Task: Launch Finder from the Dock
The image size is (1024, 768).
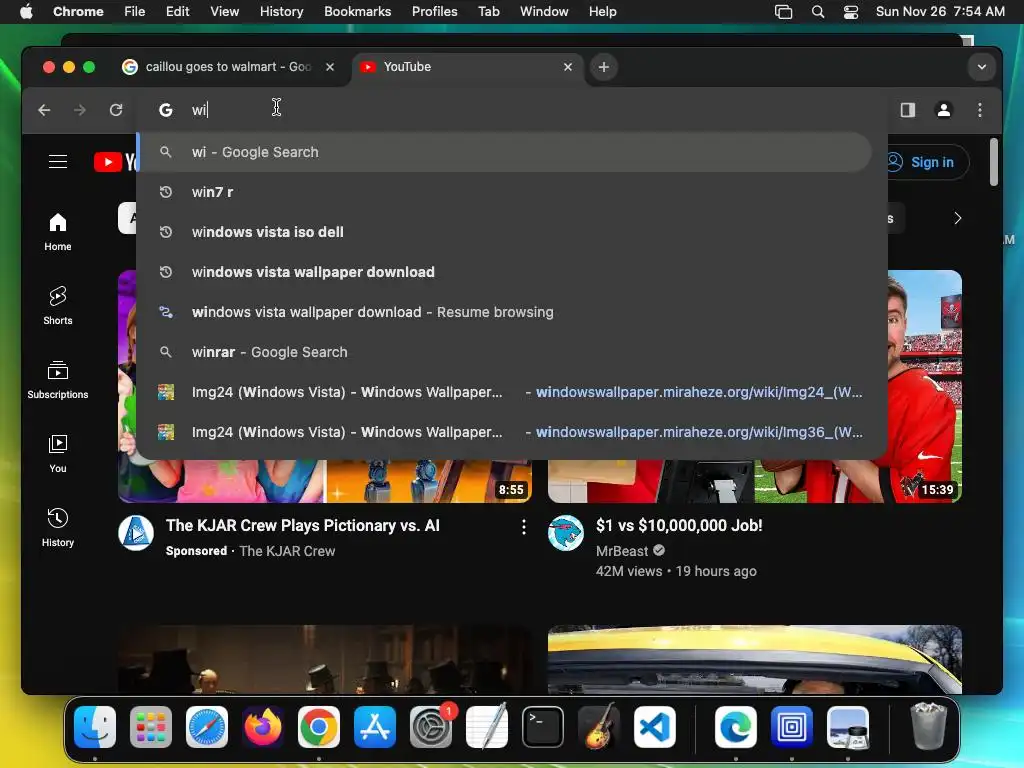Action: (x=95, y=727)
